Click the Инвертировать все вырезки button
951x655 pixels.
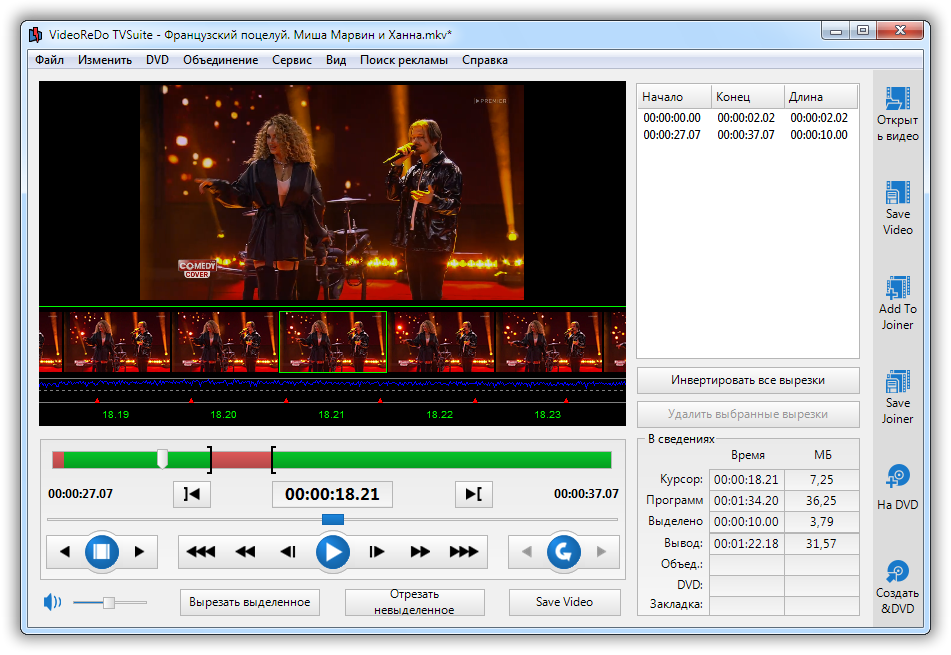point(747,381)
